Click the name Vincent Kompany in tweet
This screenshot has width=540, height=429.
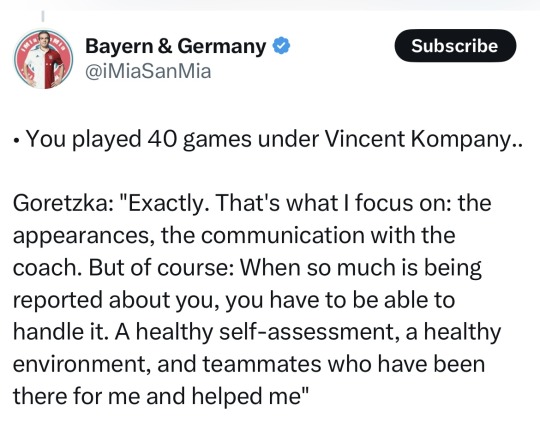(x=424, y=139)
